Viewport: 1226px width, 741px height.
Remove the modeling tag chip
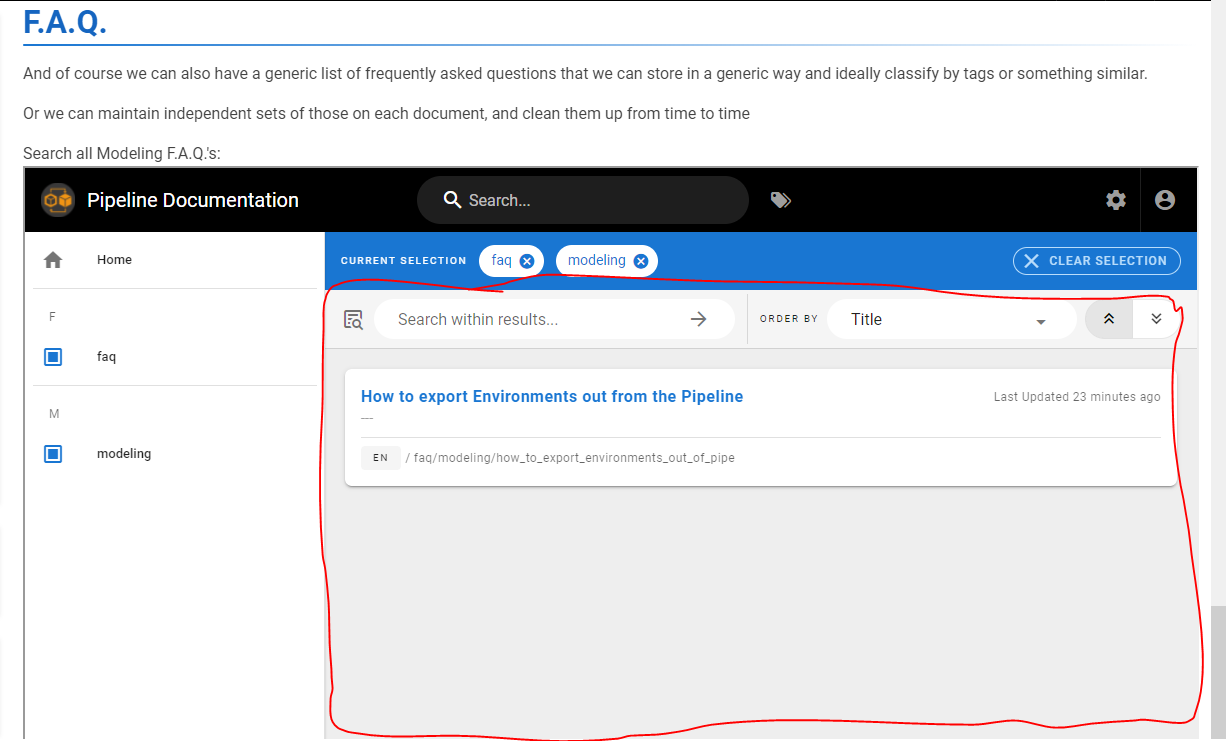pyautogui.click(x=641, y=261)
